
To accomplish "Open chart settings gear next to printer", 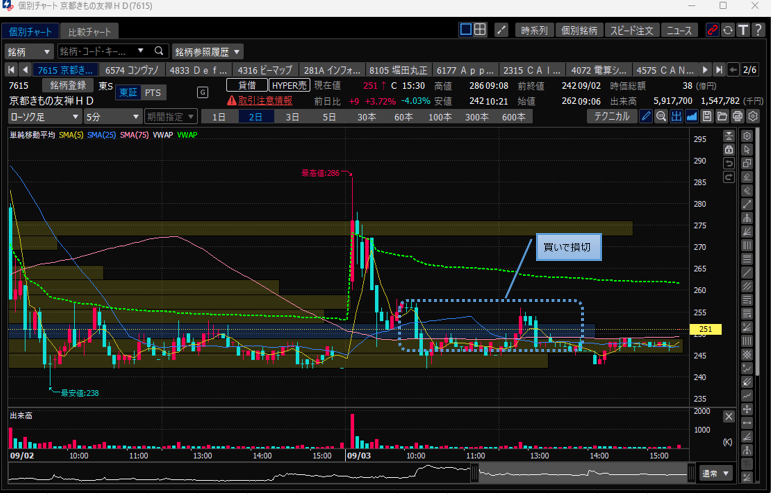I will pyautogui.click(x=751, y=117).
